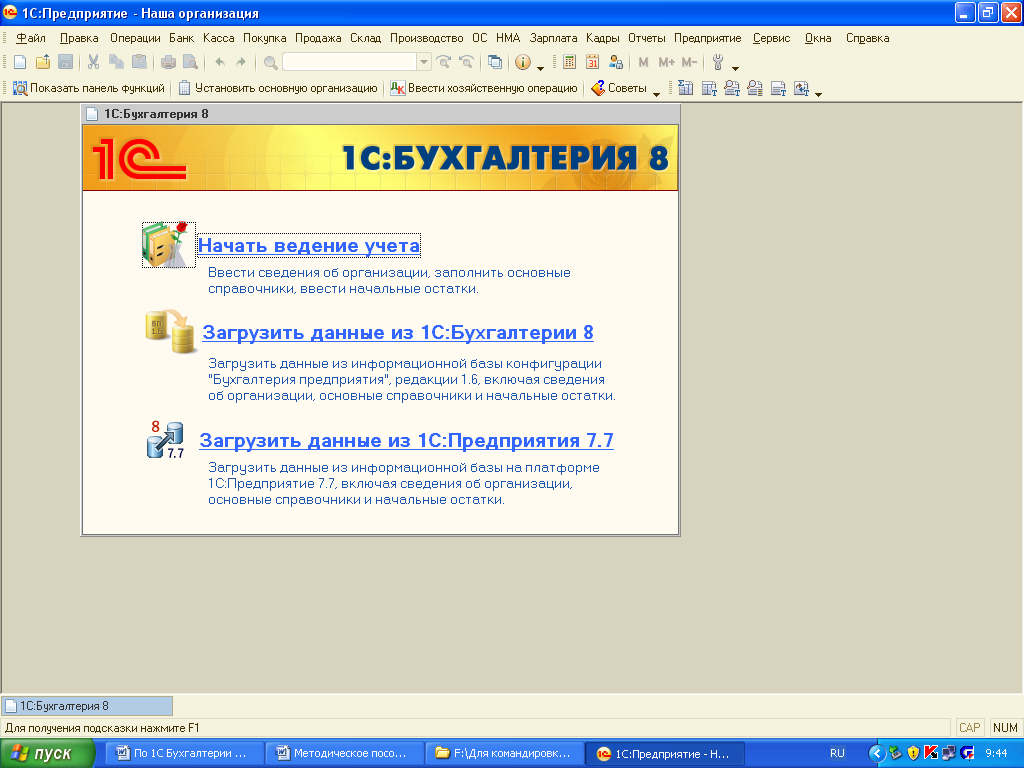Screen dimensions: 1024x768
Task: Click the M- memory button
Action: coord(689,62)
